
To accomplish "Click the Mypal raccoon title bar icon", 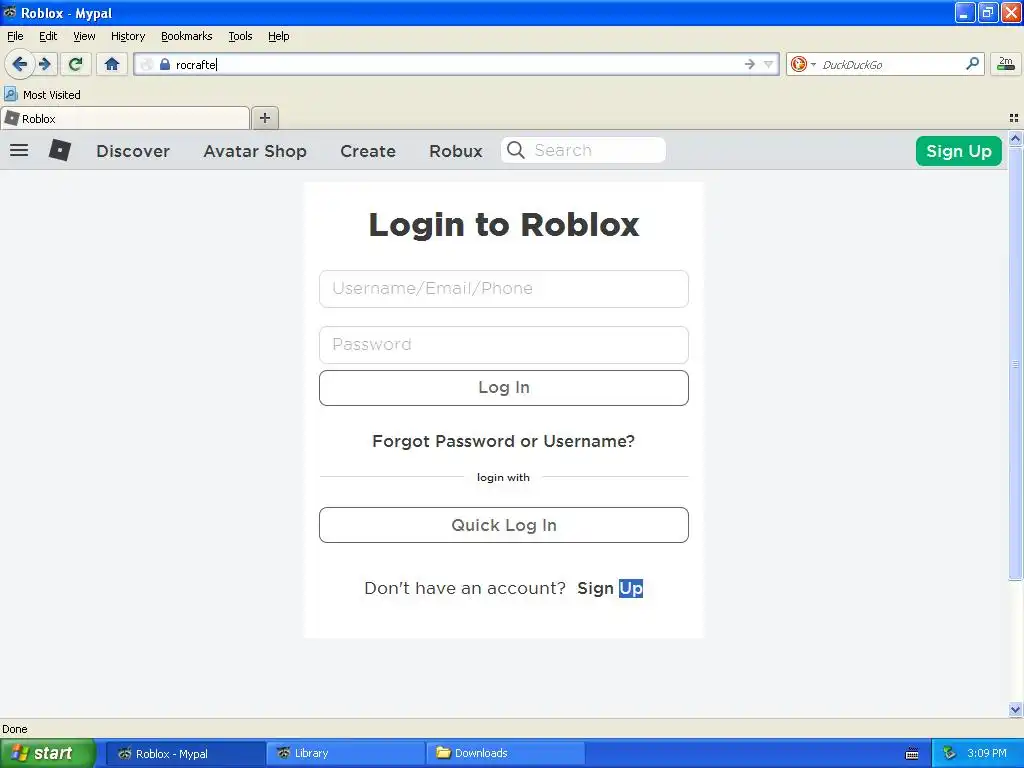I will (x=10, y=12).
